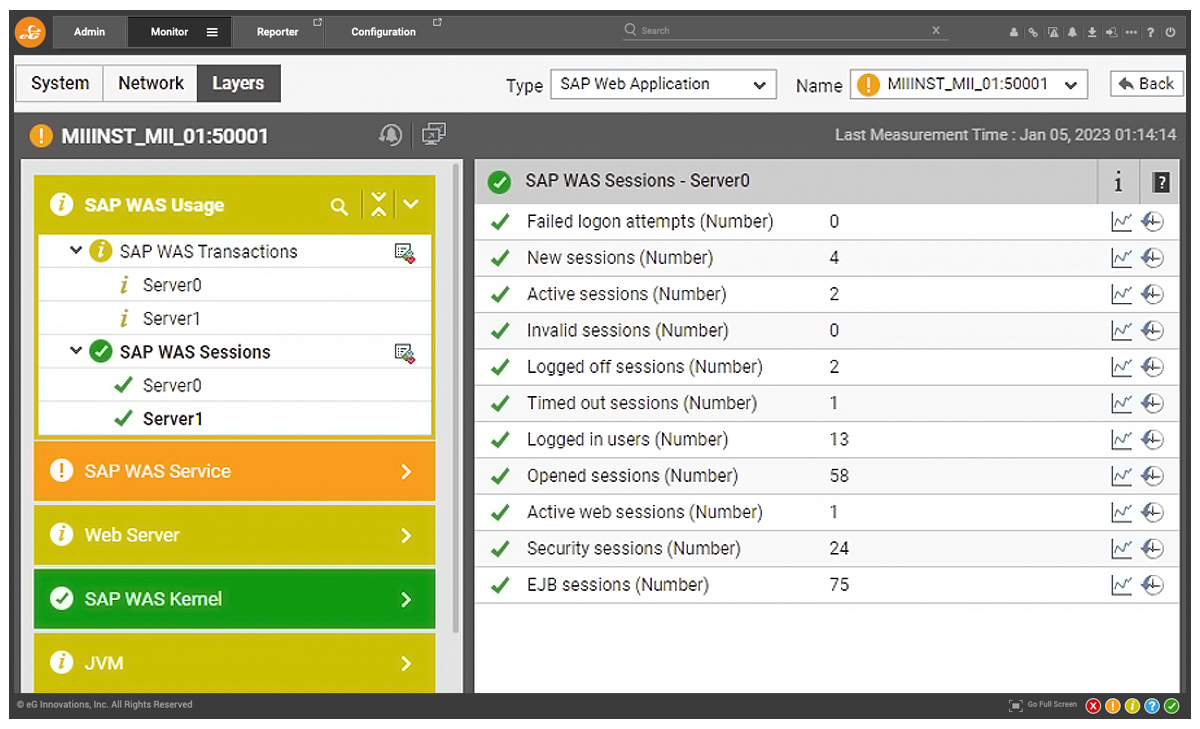Filter by orange major status icon
Viewport: 1200px width, 729px height.
click(1112, 706)
